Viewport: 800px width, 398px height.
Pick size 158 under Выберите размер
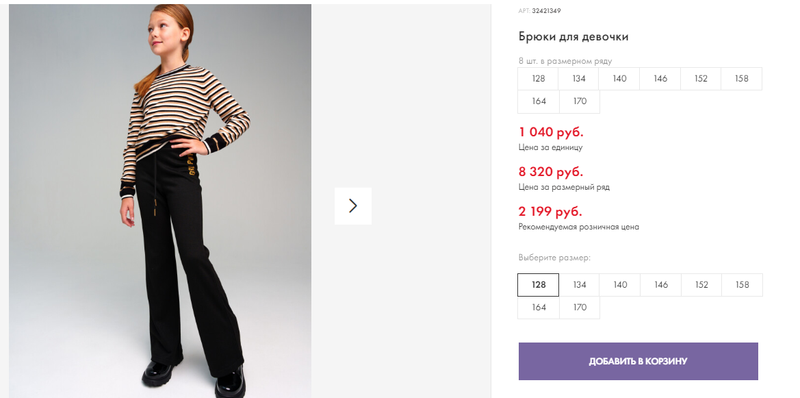pos(742,285)
